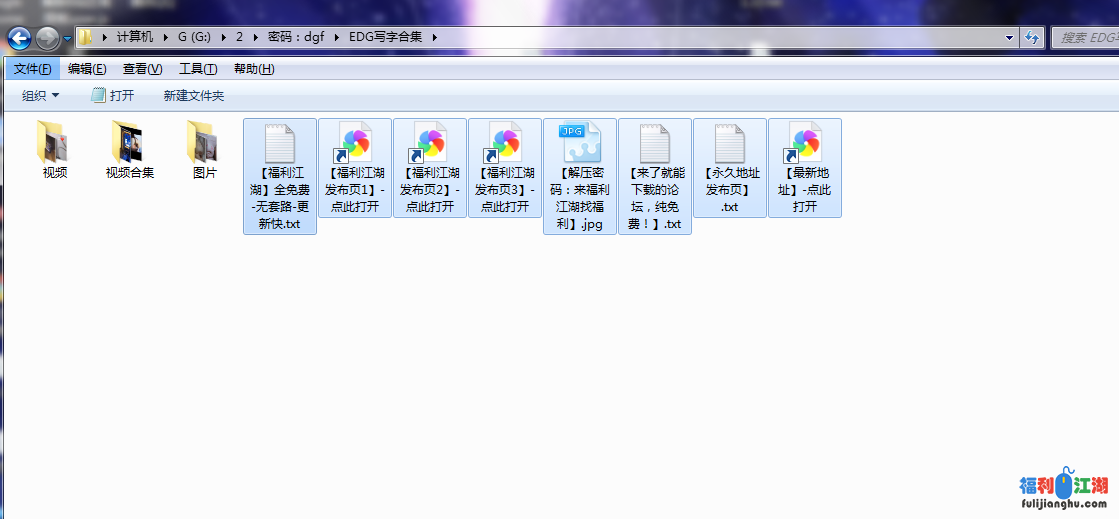Click the Back navigation arrow
The width and height of the screenshot is (1119, 519).
(19, 39)
